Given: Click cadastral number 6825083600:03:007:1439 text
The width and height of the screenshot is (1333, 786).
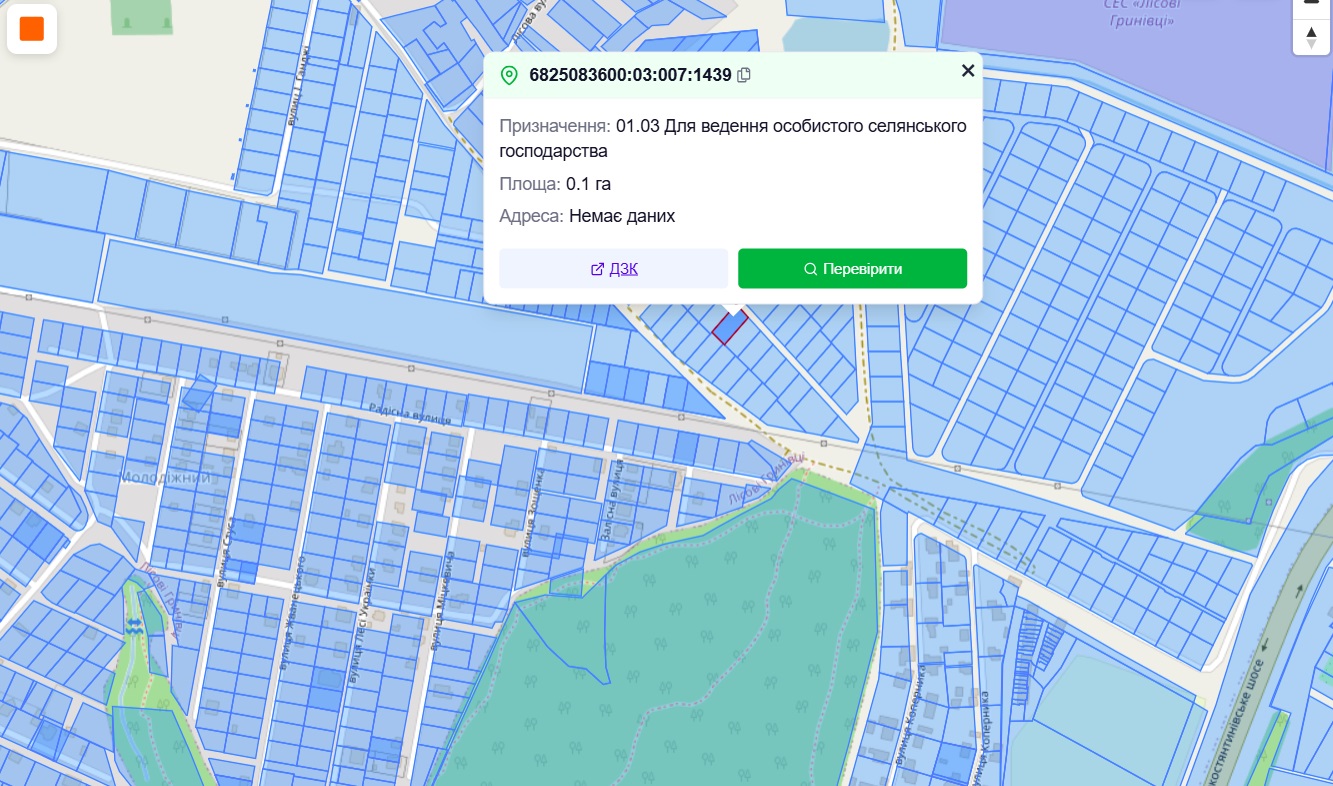Looking at the screenshot, I should coord(630,75).
